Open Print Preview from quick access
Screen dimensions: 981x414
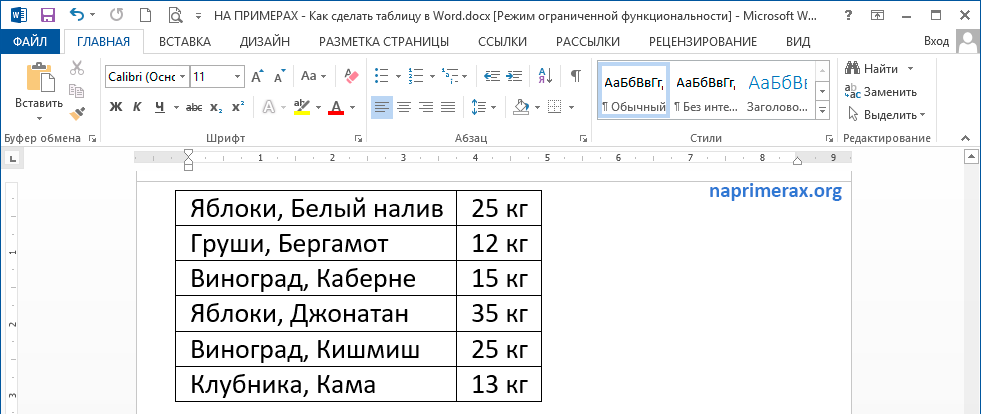pos(175,14)
